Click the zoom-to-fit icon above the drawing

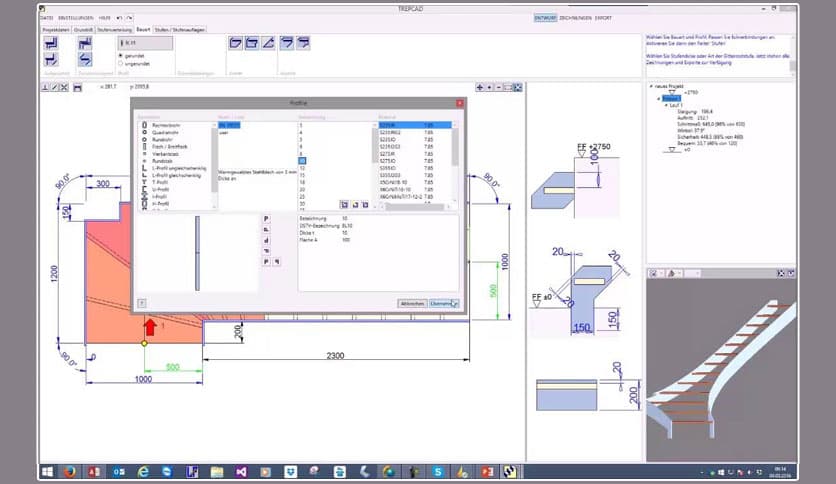point(517,87)
